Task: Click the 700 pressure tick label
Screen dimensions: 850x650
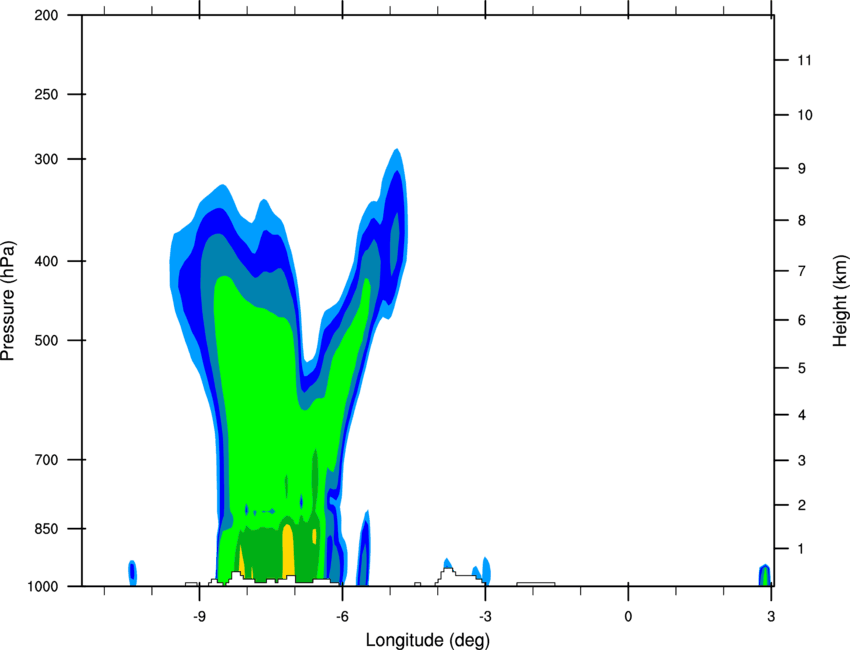Action: (46, 460)
